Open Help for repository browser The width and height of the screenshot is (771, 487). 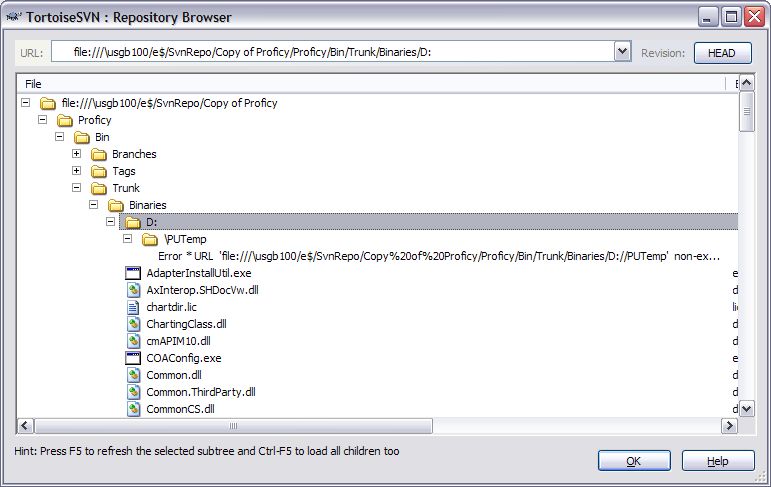(x=718, y=461)
